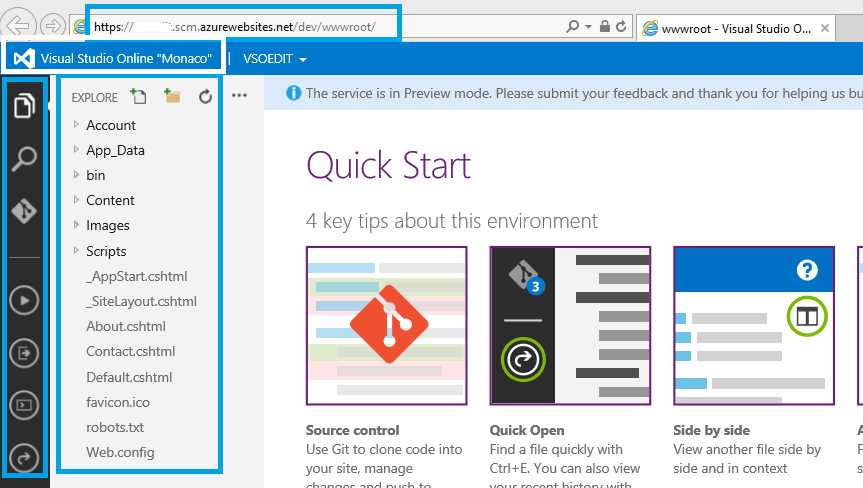863x488 pixels.
Task: Close the wwwroot browser tab
Action: (824, 28)
